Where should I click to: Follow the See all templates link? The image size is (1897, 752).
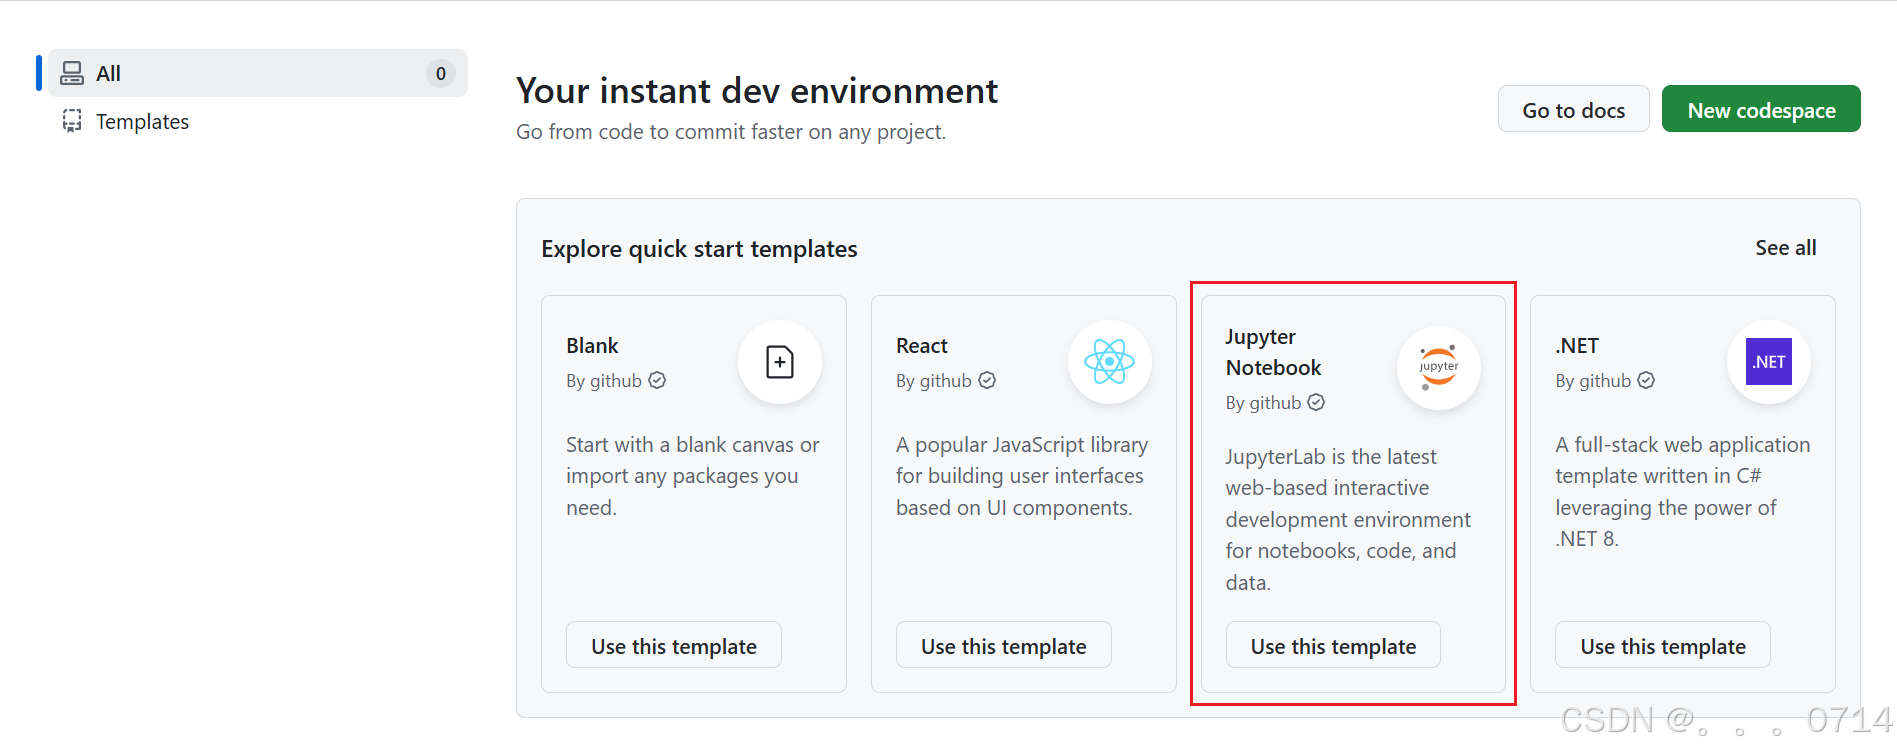tap(1786, 248)
